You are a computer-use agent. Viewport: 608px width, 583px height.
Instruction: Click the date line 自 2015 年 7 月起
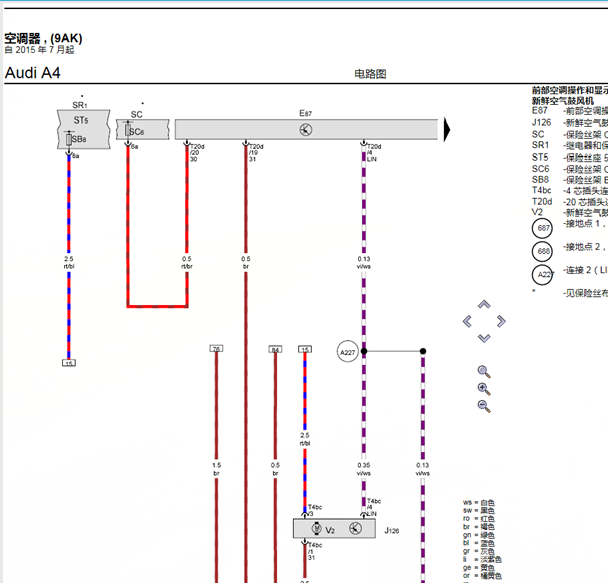[x=39, y=50]
